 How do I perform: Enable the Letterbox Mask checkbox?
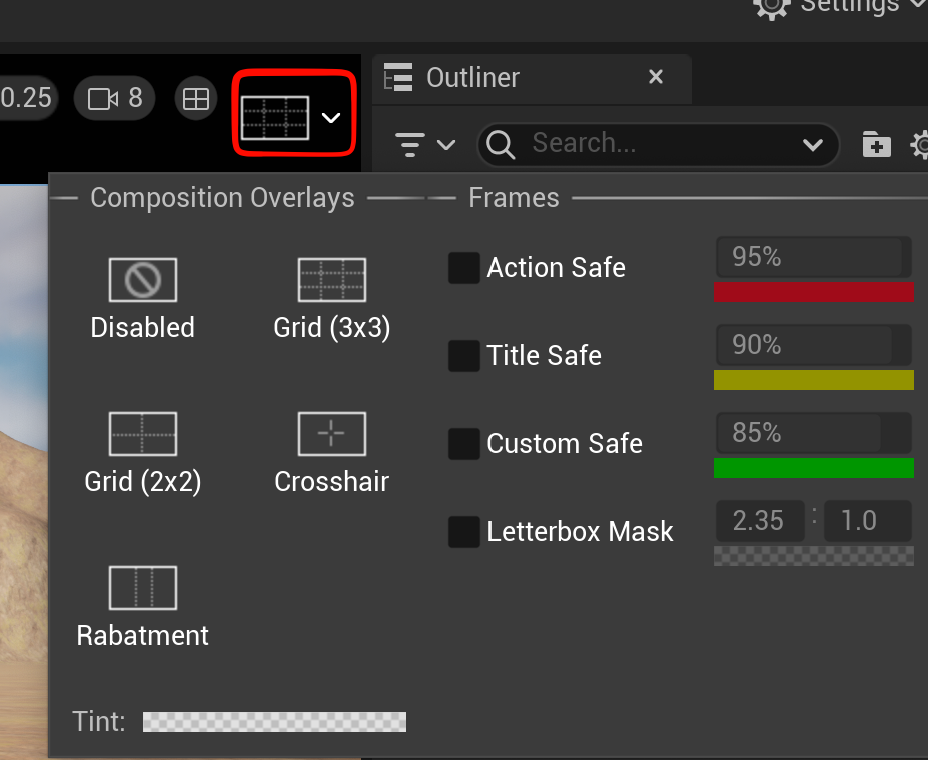click(463, 532)
